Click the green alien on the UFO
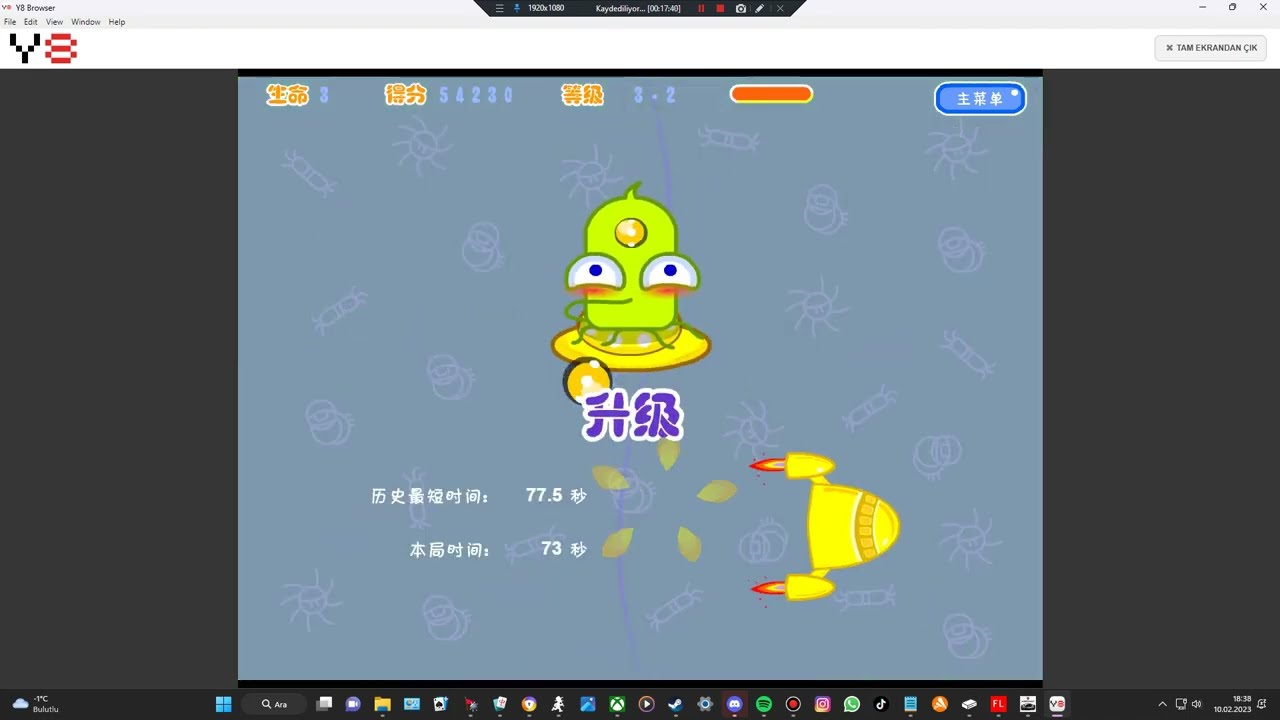Screen dimensions: 1280x720 coord(631,265)
